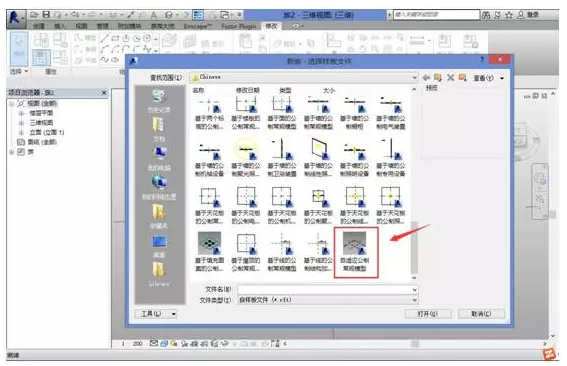Select 基于填充图案的公制 template file
The height and width of the screenshot is (366, 567).
[x=209, y=252]
